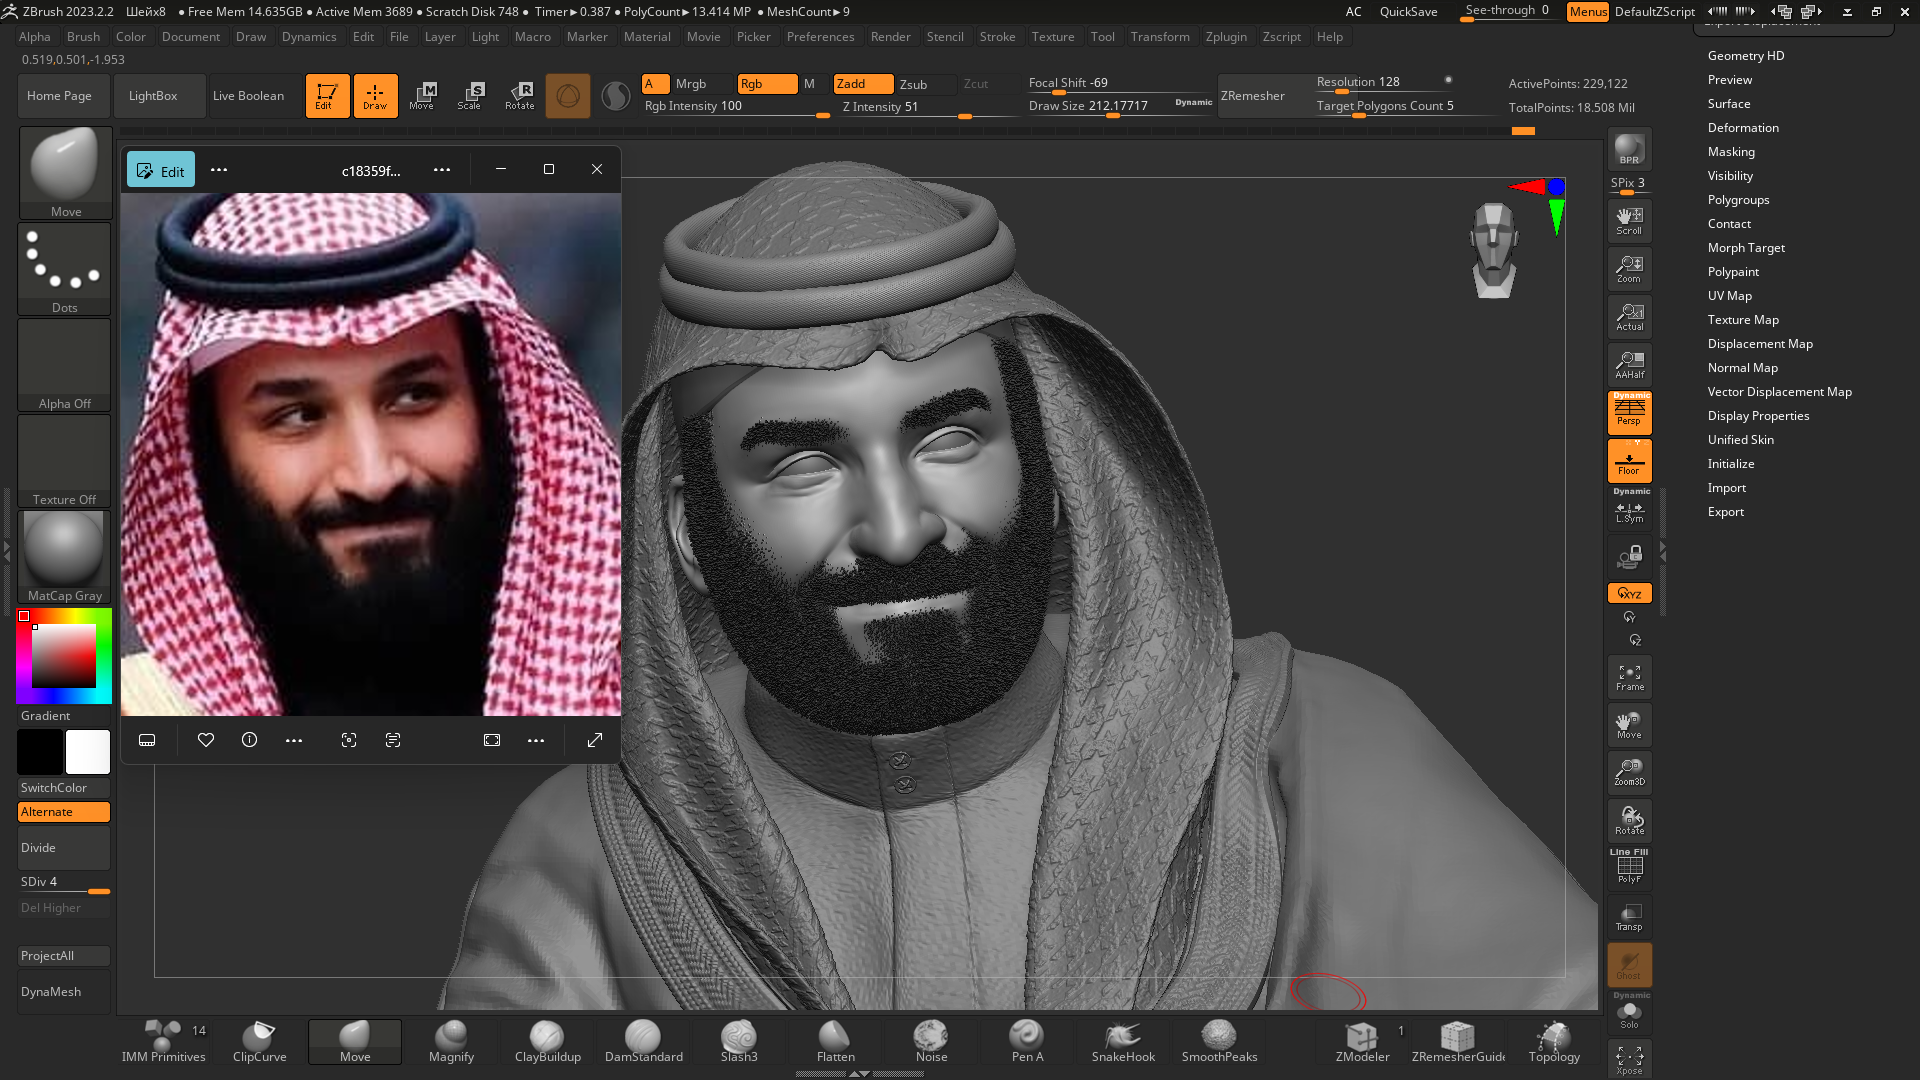
Task: Open the Stroke menu
Action: click(x=997, y=37)
